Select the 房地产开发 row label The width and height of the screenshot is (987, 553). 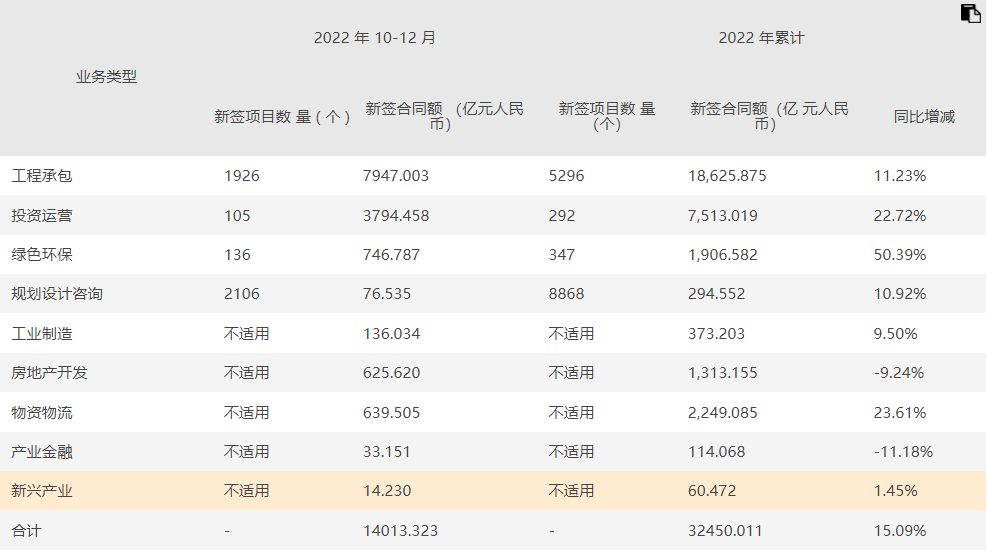tap(49, 373)
